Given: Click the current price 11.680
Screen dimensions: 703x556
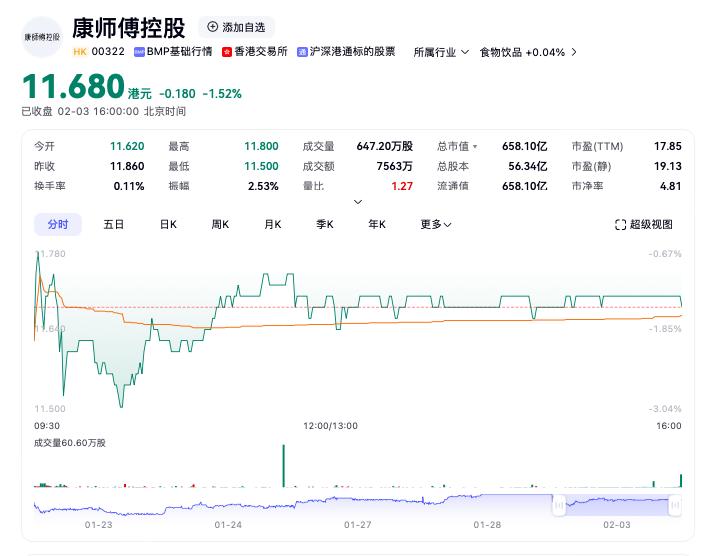Looking at the screenshot, I should pos(74,86).
